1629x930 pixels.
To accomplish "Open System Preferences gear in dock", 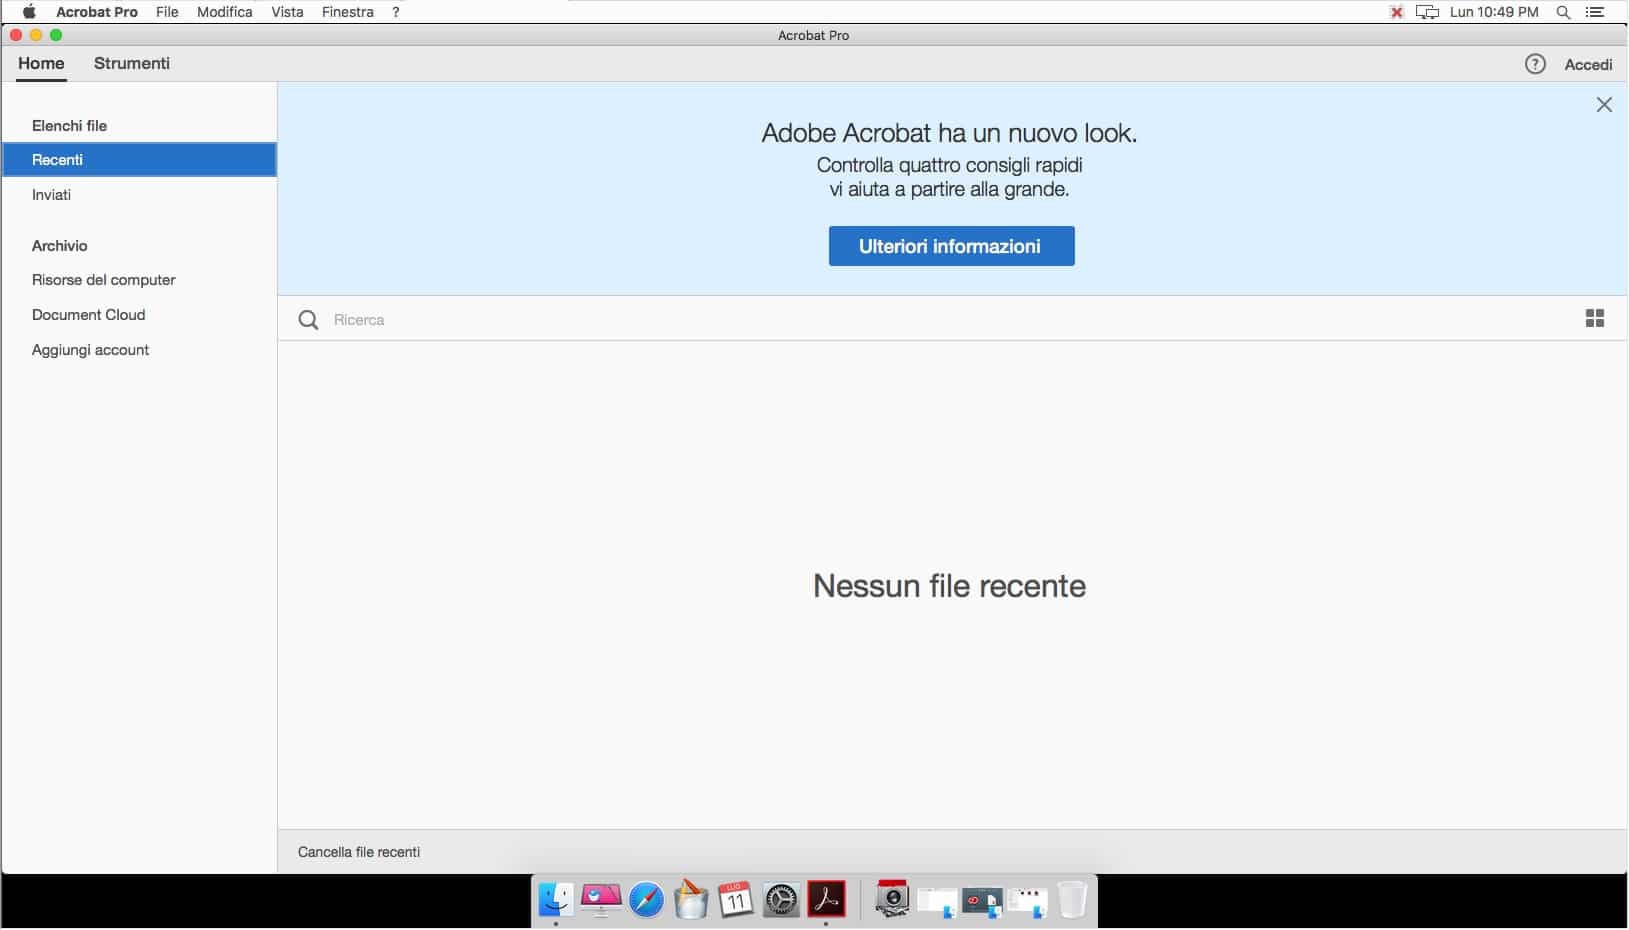I will (x=781, y=900).
